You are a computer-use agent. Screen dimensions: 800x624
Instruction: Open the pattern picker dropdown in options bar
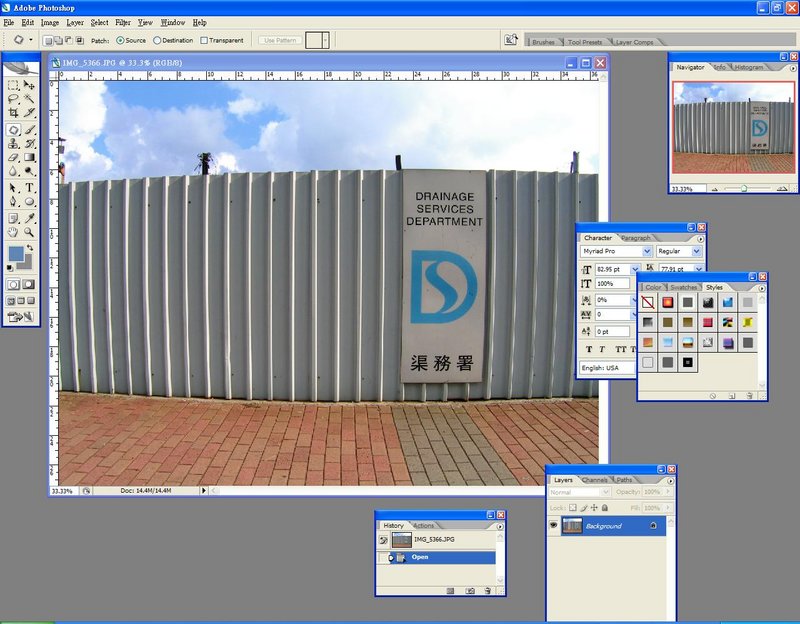click(325, 40)
